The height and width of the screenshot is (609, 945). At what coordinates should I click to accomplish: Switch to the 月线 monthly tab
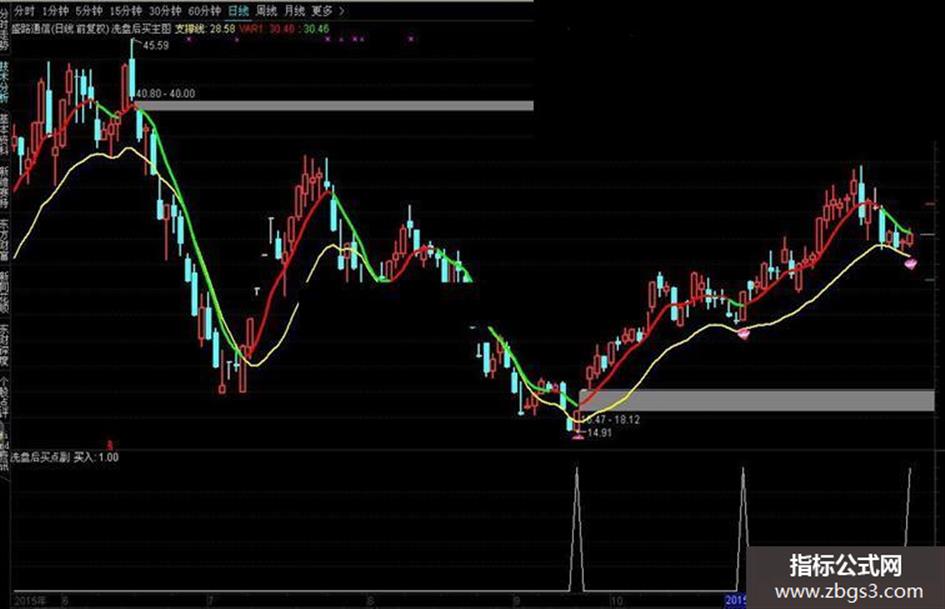(294, 11)
